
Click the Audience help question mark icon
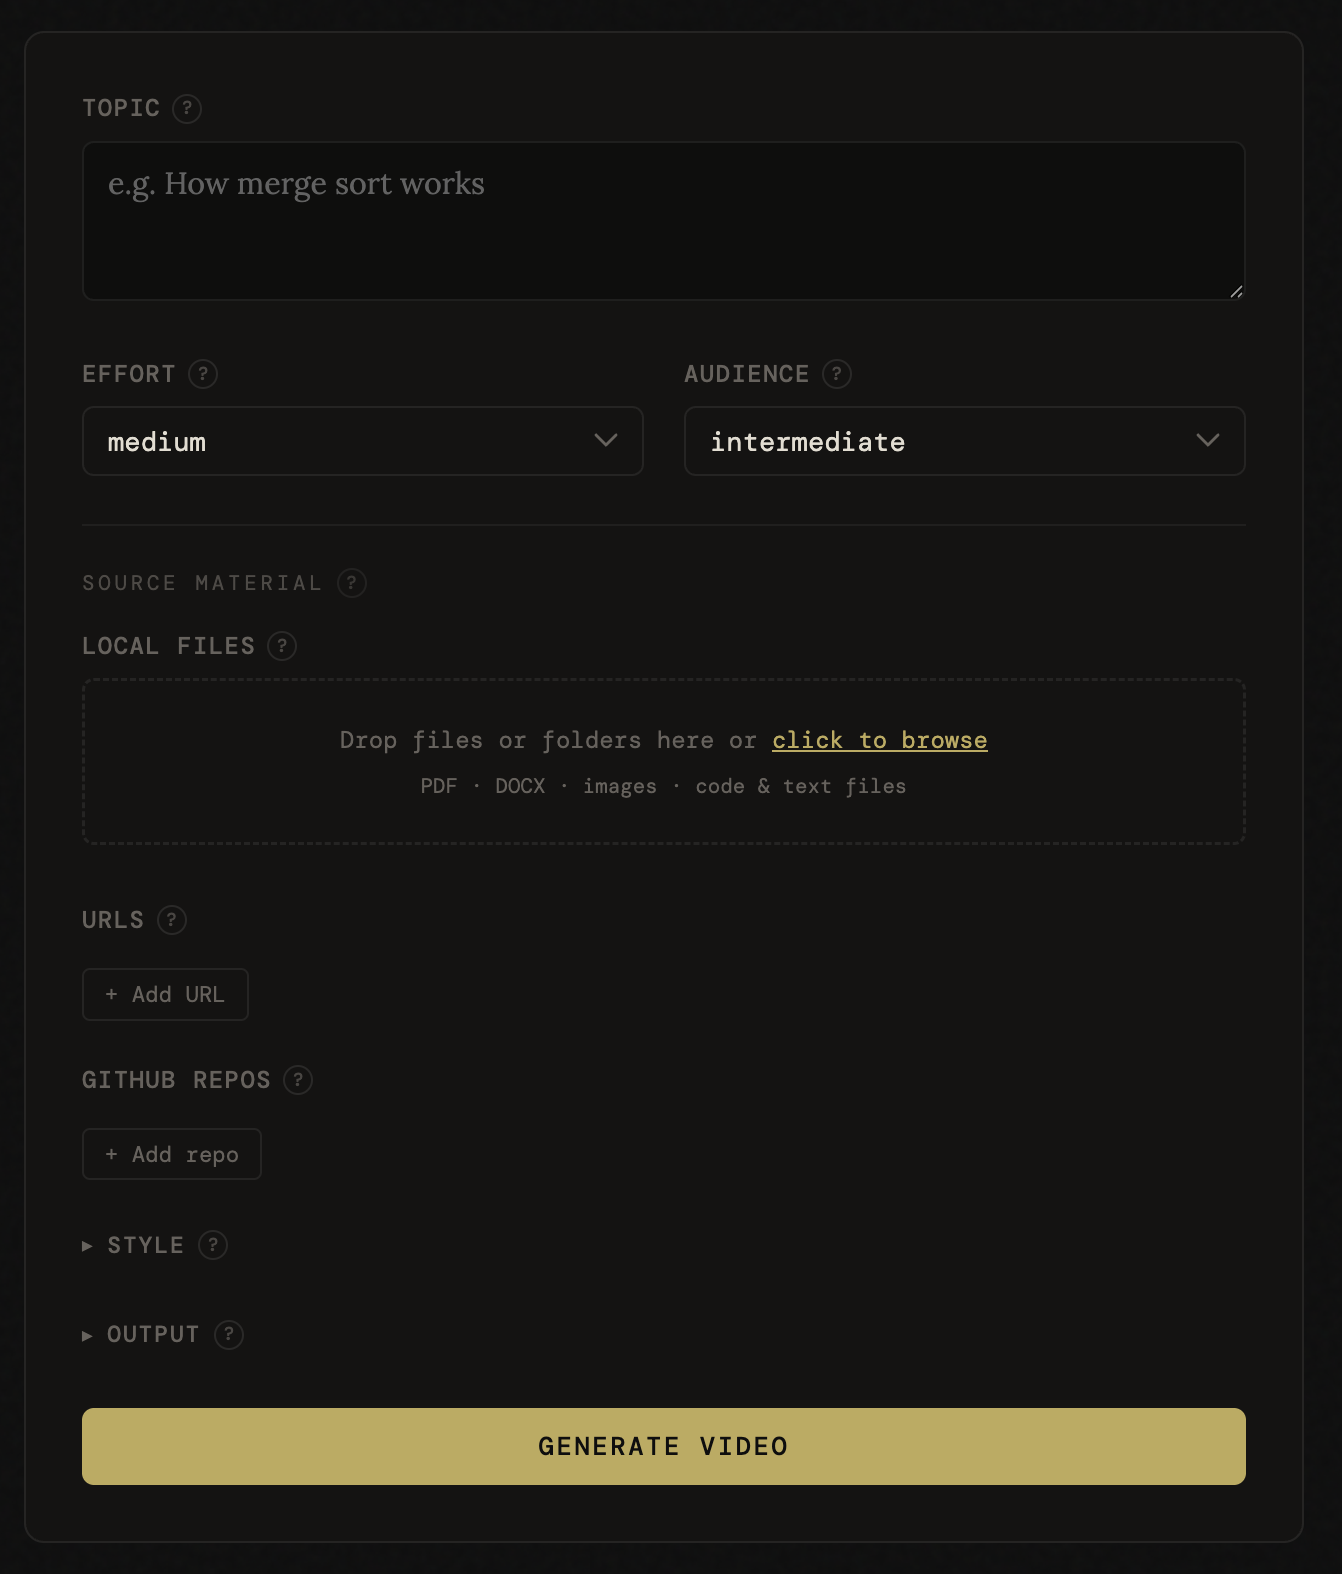837,374
